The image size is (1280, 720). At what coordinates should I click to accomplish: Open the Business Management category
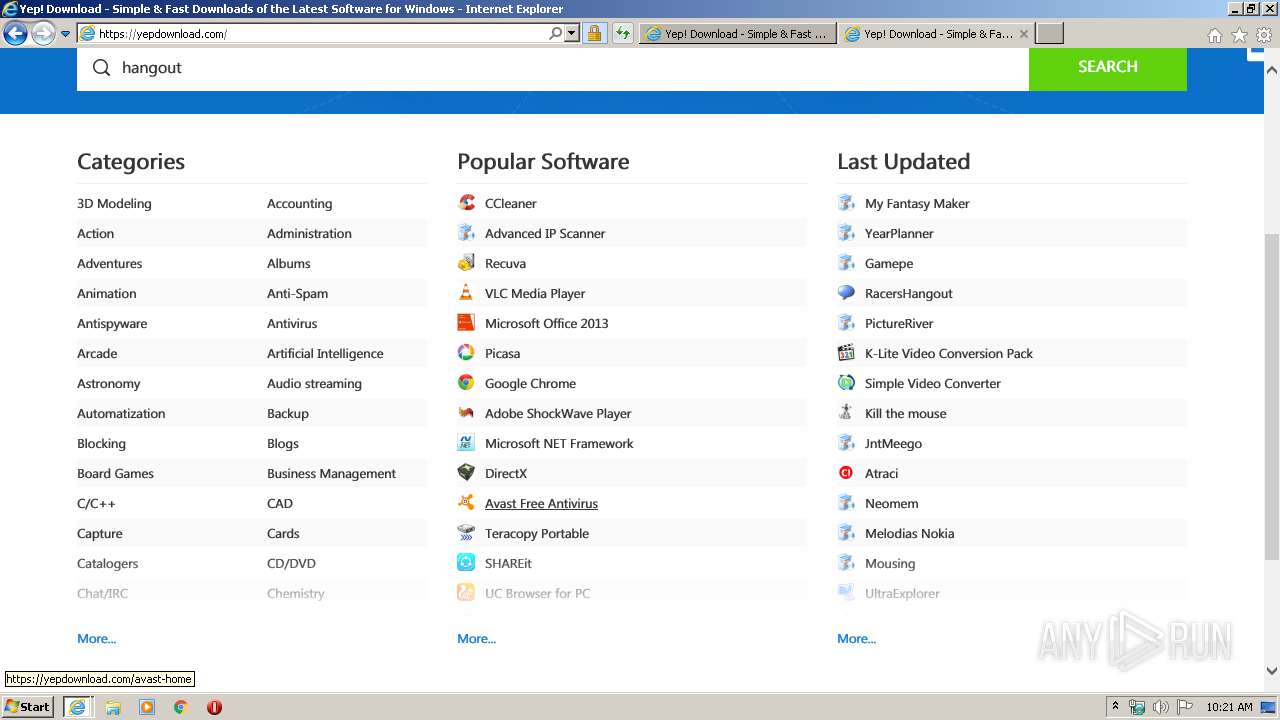click(331, 473)
